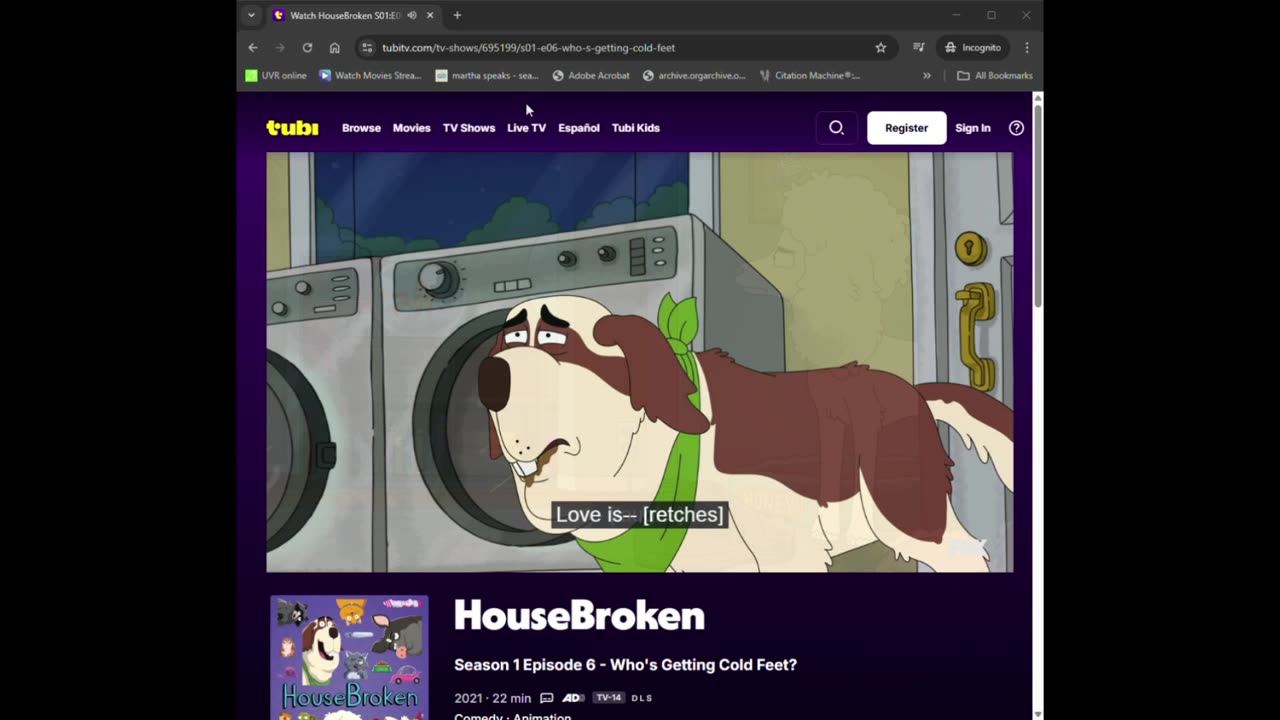
Task: Go back to the previous page
Action: [253, 47]
